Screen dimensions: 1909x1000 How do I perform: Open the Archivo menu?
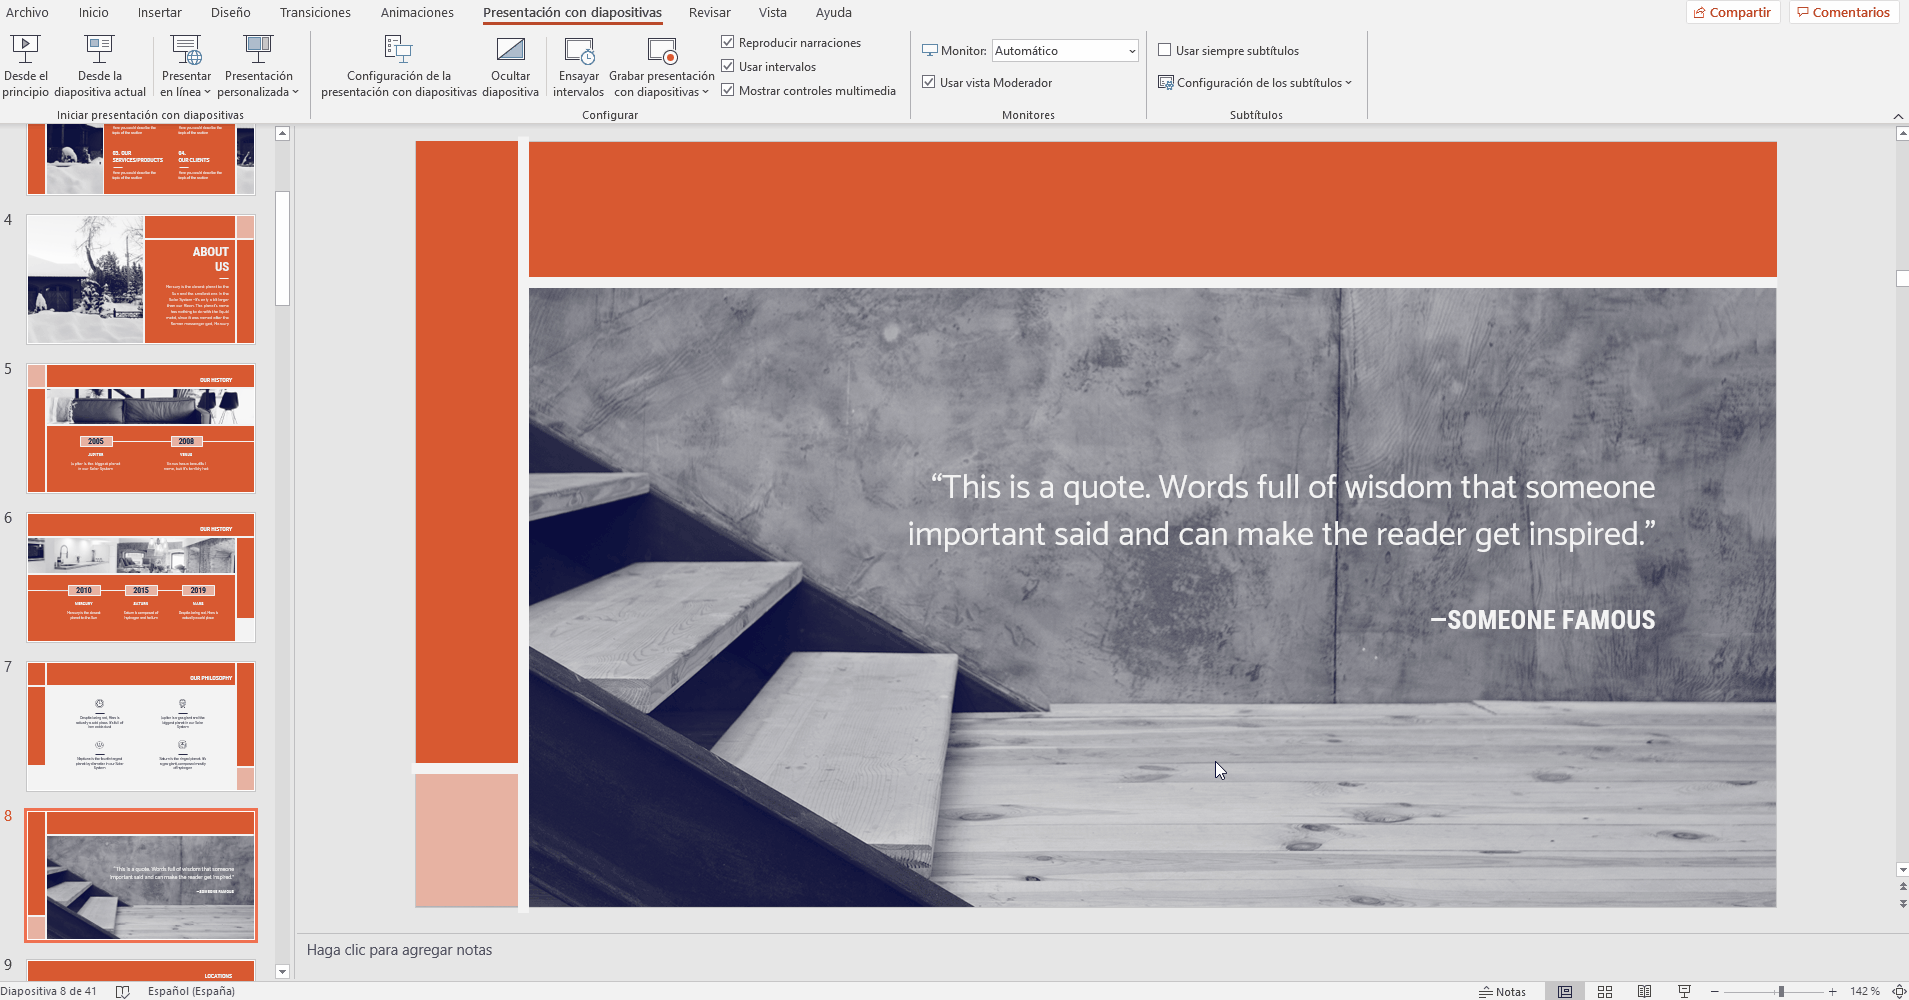(27, 12)
